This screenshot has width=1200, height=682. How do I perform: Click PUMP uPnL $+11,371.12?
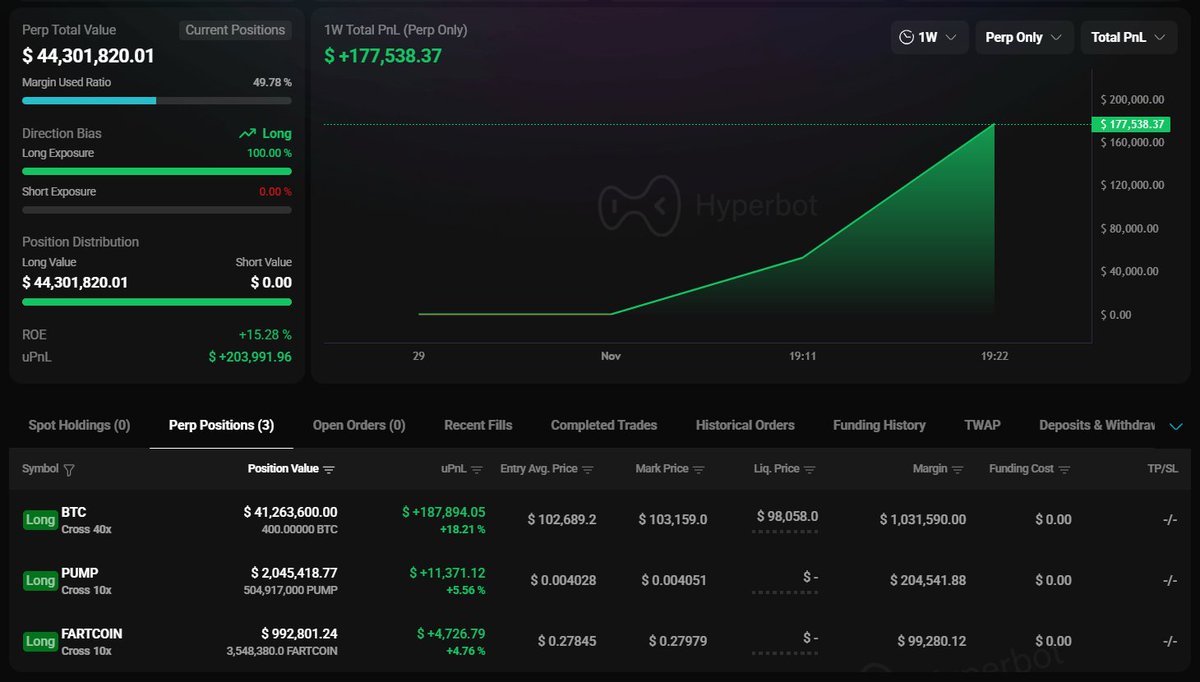pos(447,573)
